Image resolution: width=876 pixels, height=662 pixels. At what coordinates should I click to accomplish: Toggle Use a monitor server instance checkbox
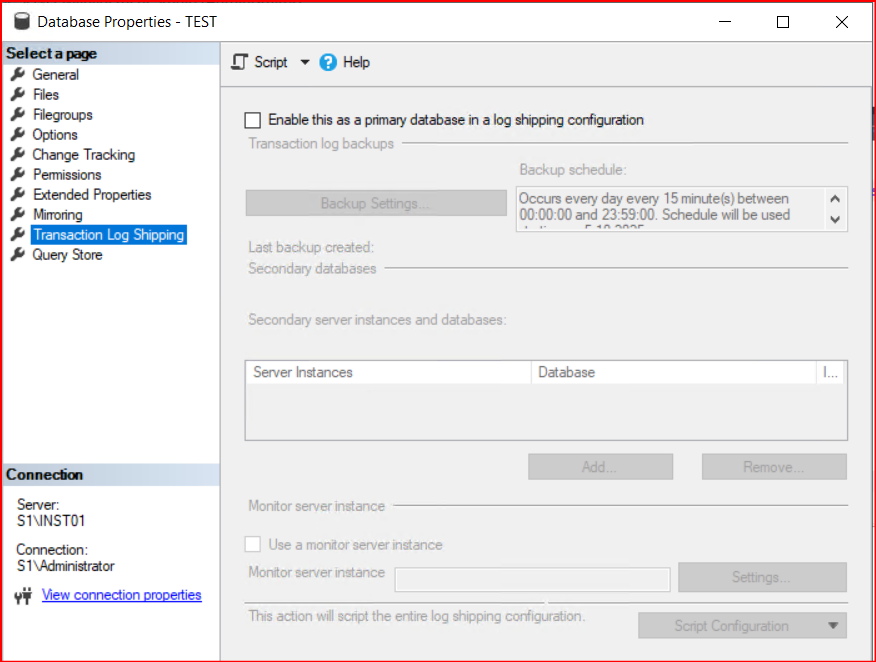pos(253,545)
